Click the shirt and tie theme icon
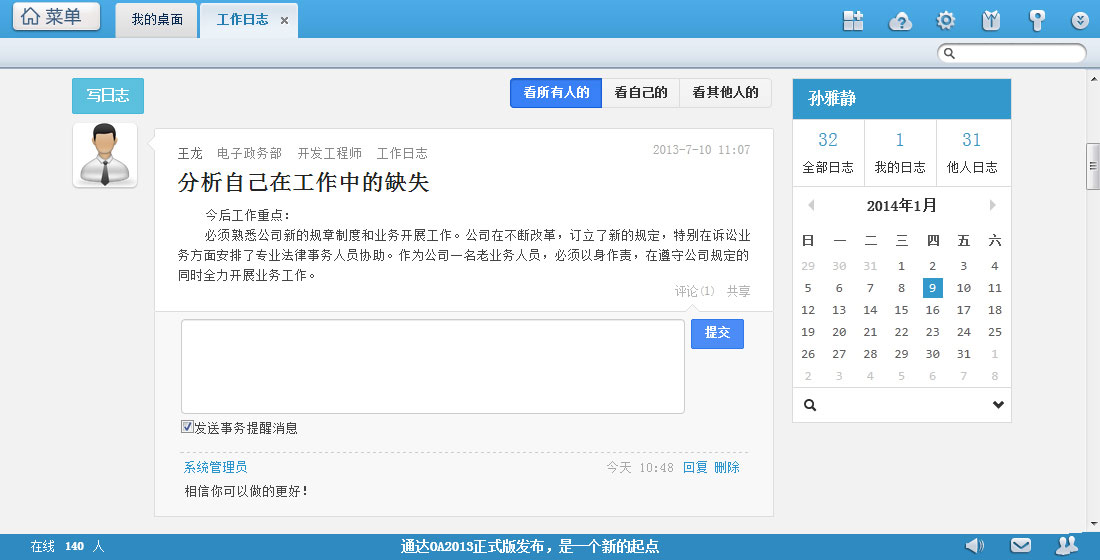1100x560 pixels. [x=991, y=20]
